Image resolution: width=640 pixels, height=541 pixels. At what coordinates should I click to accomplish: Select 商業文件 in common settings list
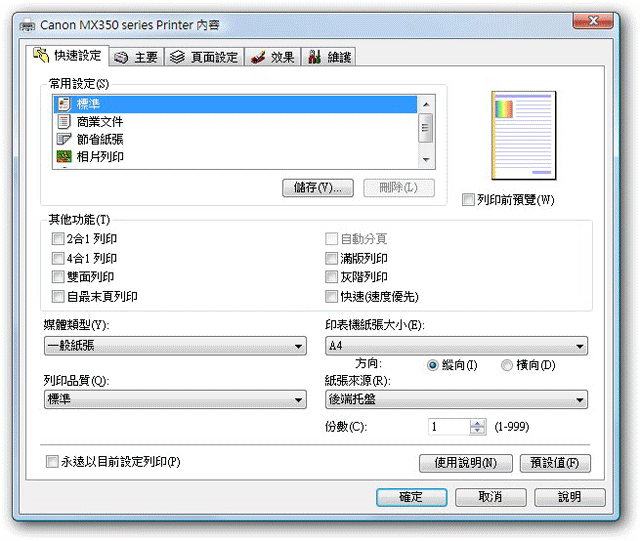(x=236, y=121)
